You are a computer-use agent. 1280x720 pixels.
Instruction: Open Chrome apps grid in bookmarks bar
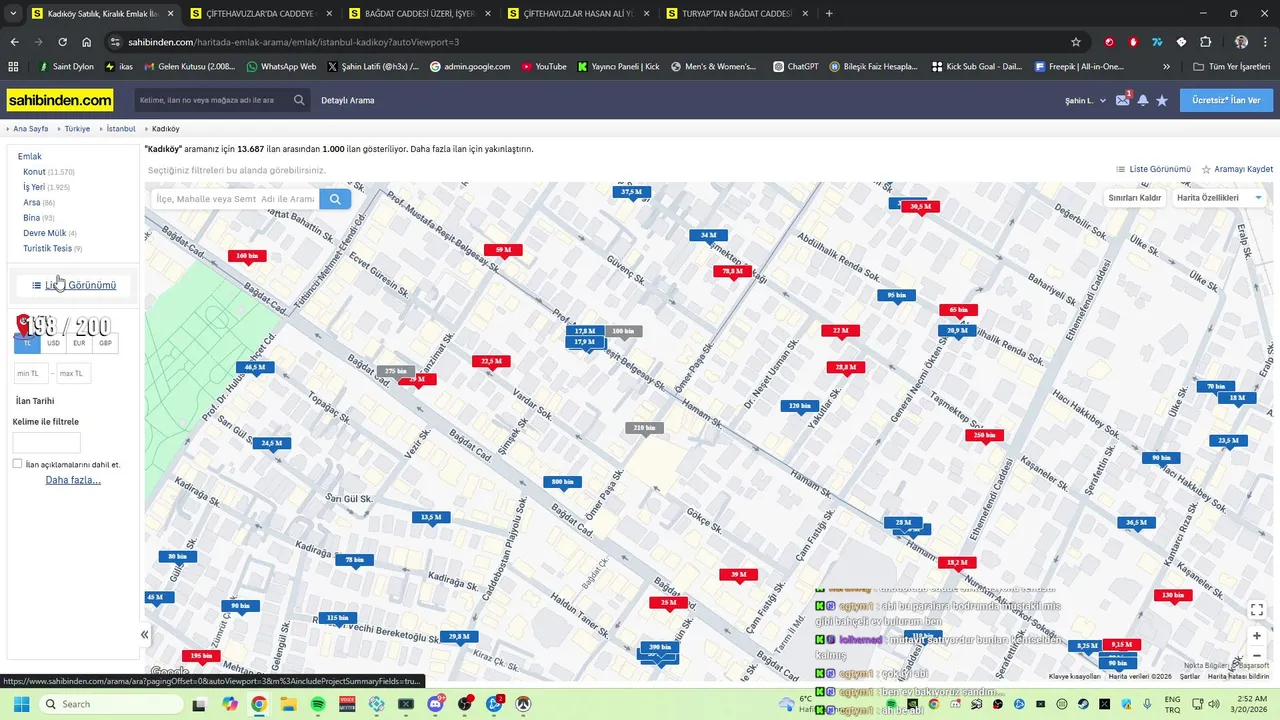(x=13, y=66)
